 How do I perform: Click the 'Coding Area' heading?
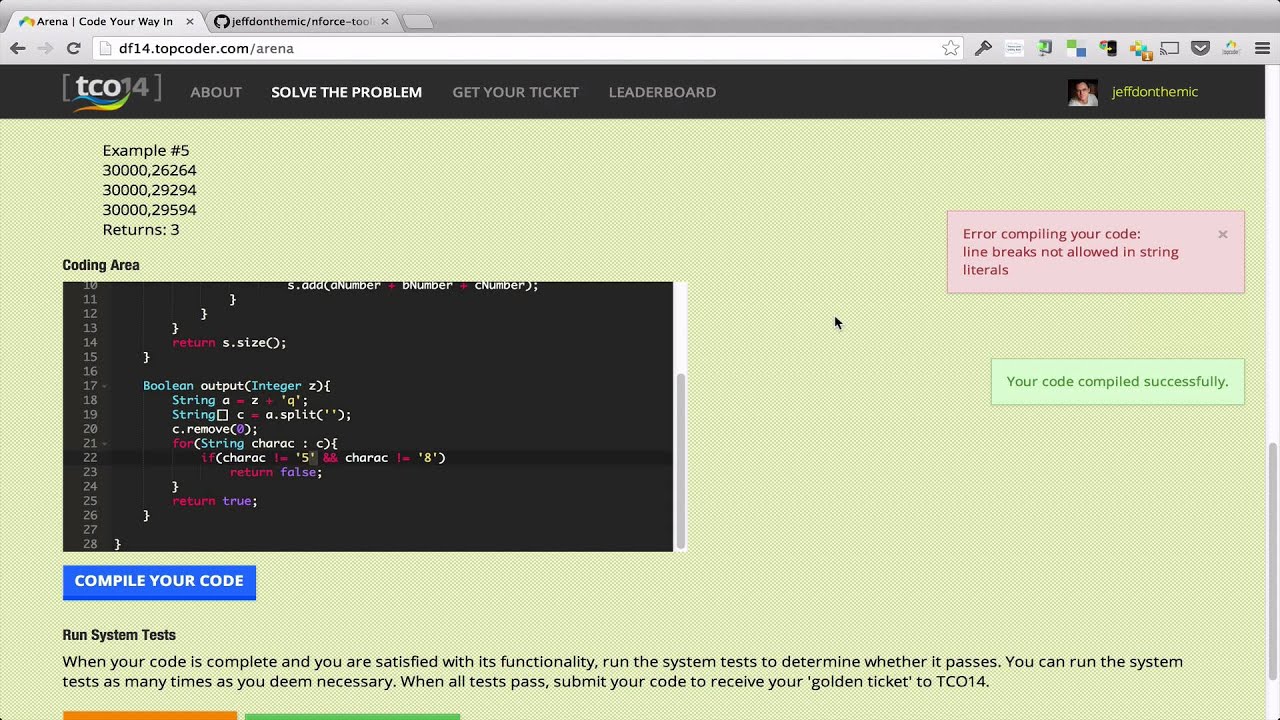[101, 265]
